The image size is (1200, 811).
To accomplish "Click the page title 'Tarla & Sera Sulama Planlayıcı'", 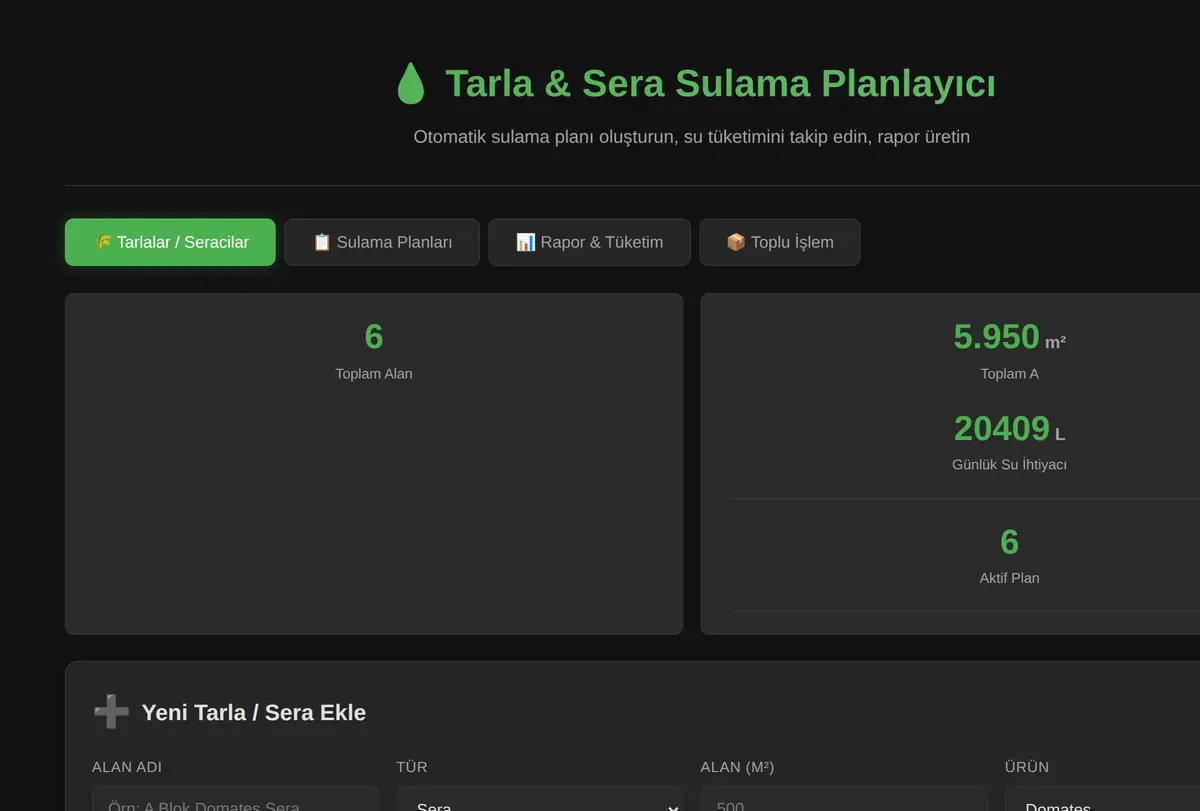I will 720,84.
